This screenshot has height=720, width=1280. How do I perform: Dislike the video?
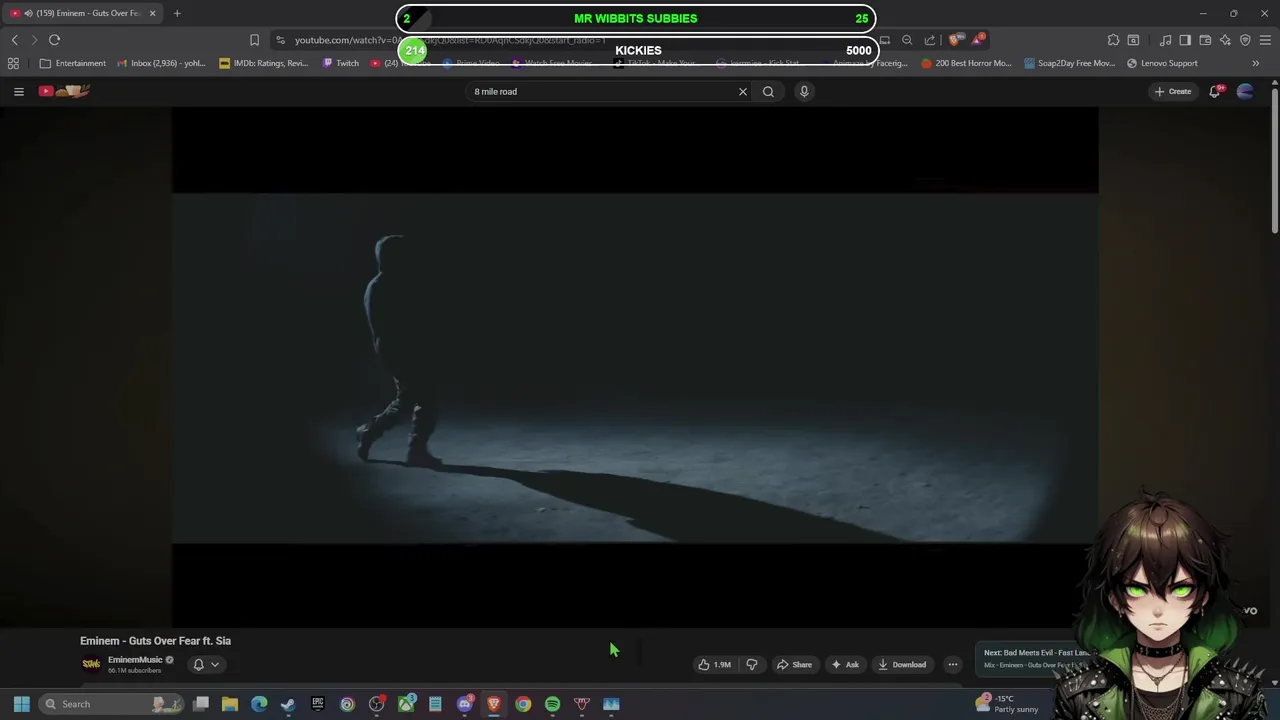click(752, 664)
